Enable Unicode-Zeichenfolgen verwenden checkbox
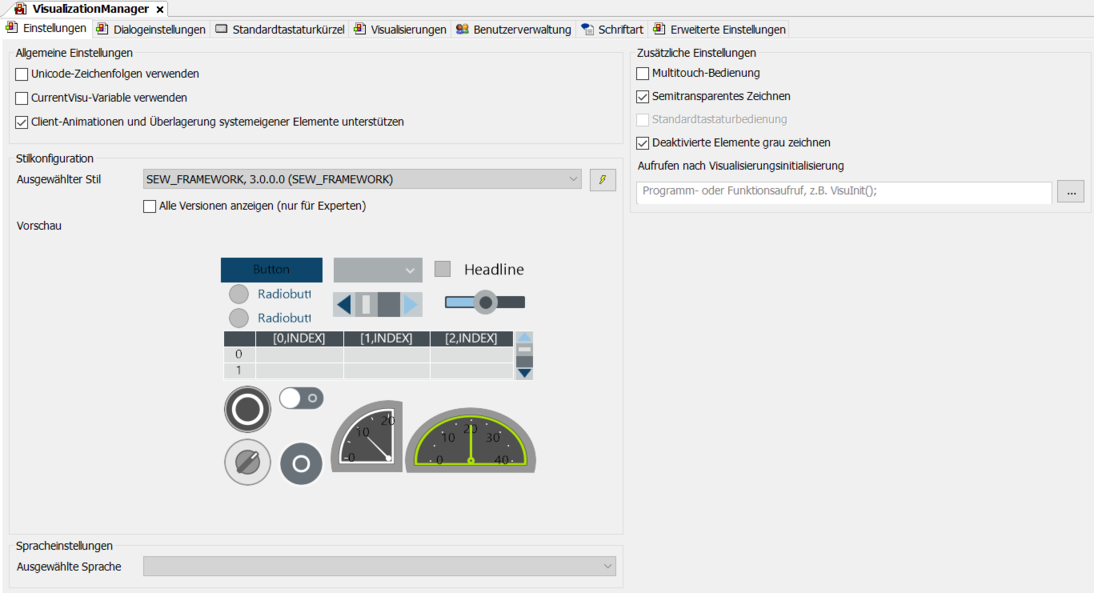The width and height of the screenshot is (1094, 593). coord(22,74)
